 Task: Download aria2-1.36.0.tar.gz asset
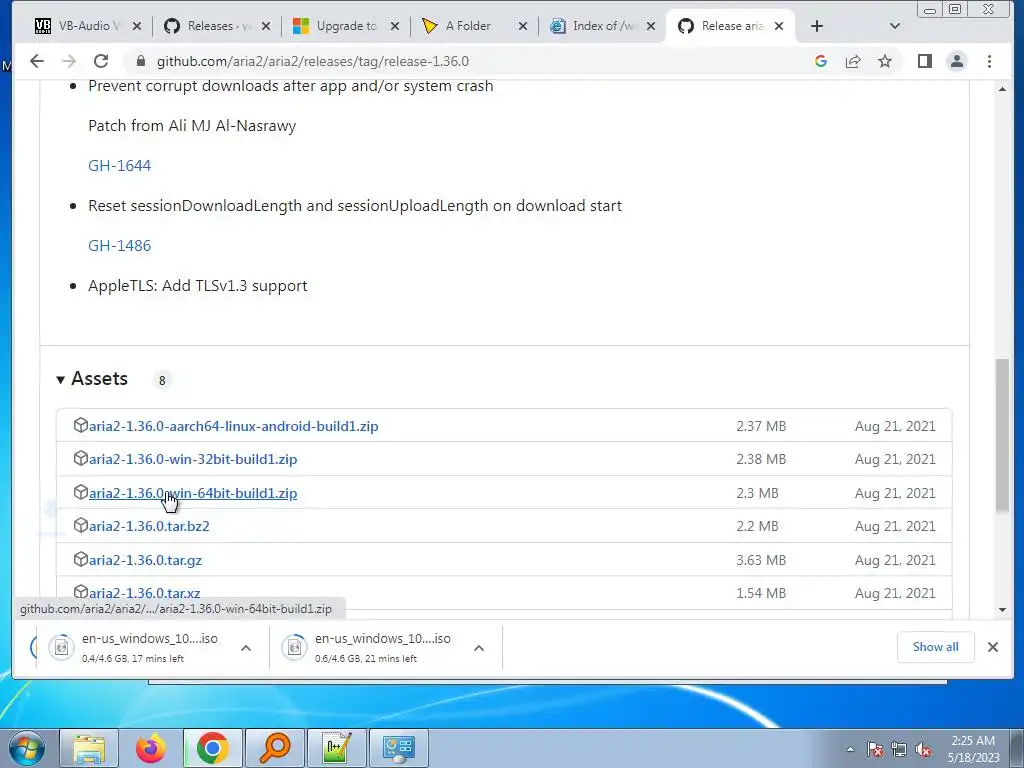pyautogui.click(x=145, y=560)
